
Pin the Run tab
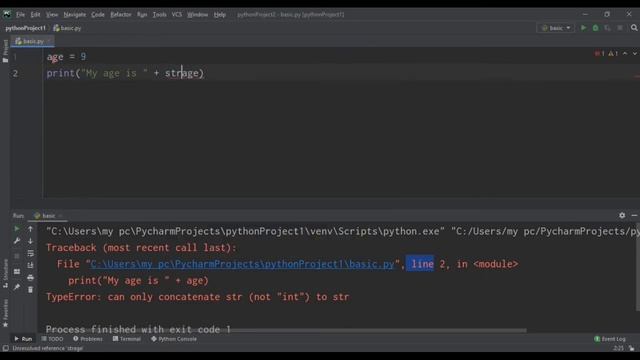tap(17, 287)
